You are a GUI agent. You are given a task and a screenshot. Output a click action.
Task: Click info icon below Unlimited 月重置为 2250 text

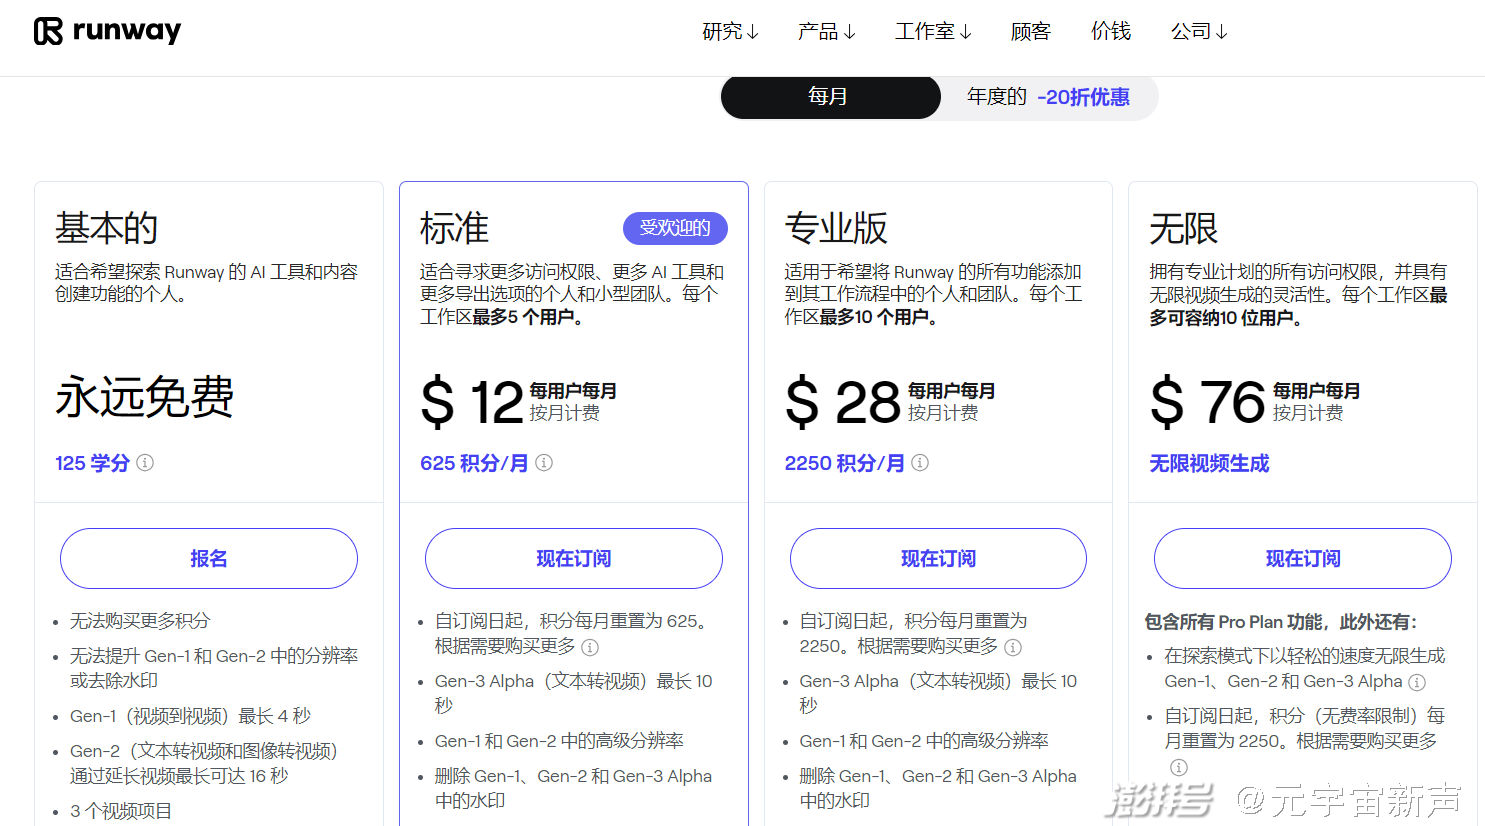[x=1179, y=767]
